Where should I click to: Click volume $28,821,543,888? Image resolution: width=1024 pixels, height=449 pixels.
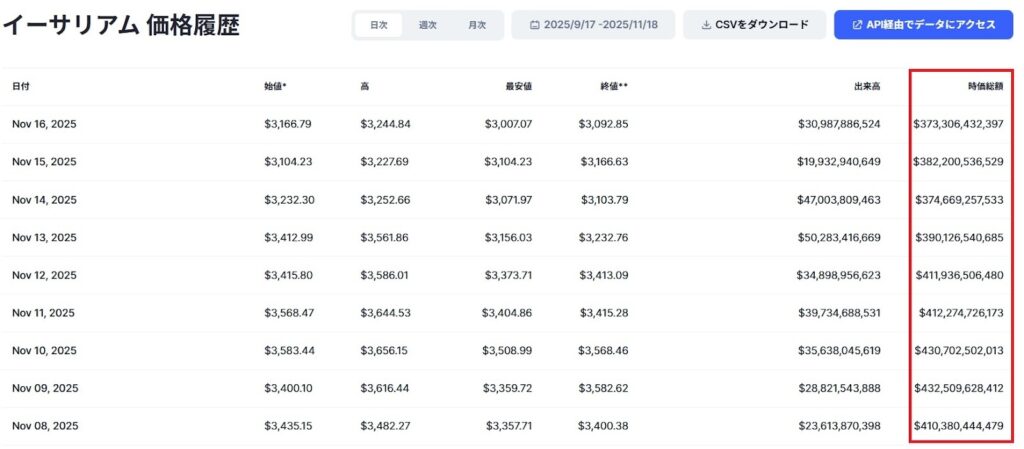(839, 388)
